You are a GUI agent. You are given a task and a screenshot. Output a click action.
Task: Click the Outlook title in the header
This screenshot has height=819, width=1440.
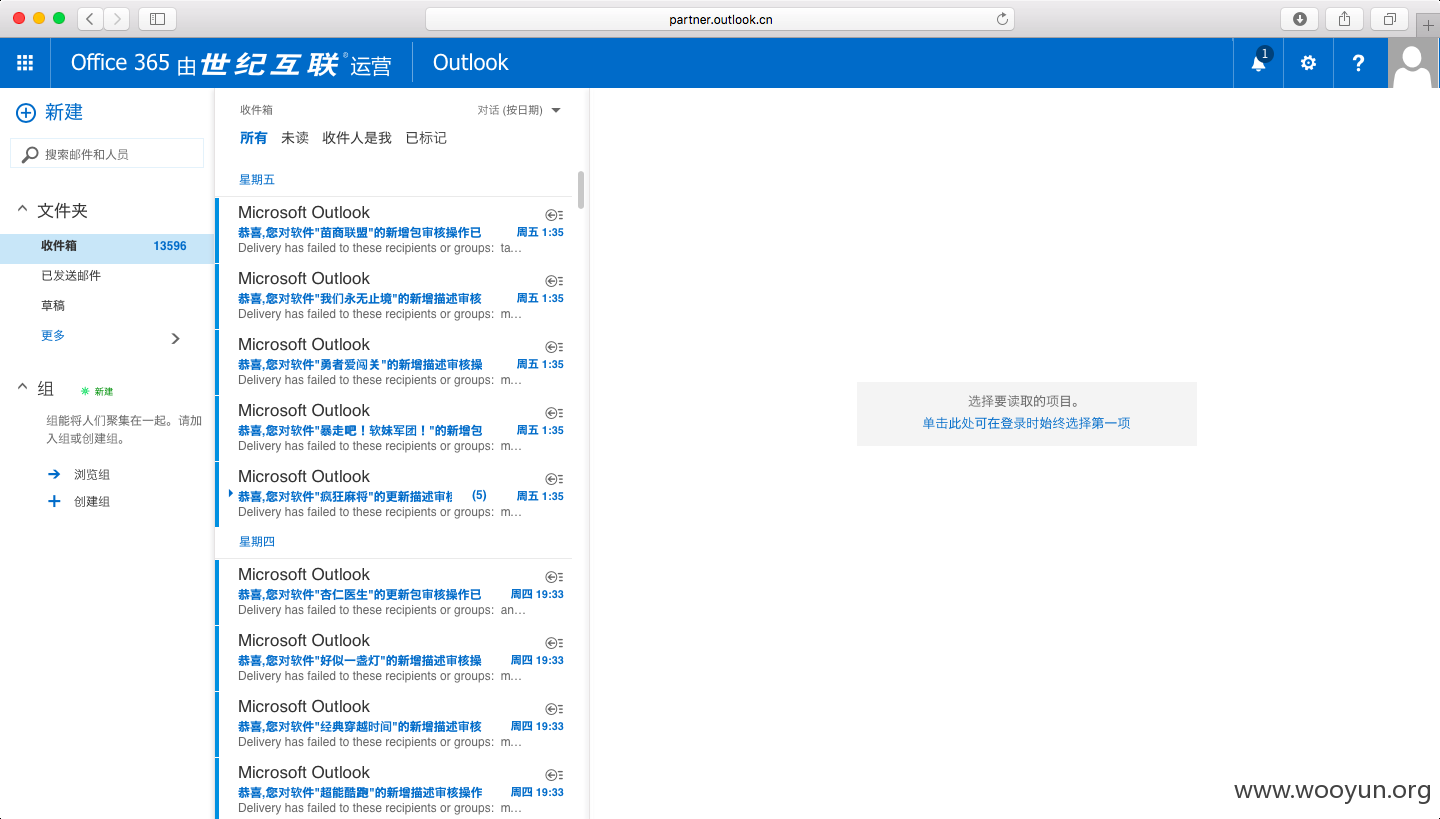point(470,62)
